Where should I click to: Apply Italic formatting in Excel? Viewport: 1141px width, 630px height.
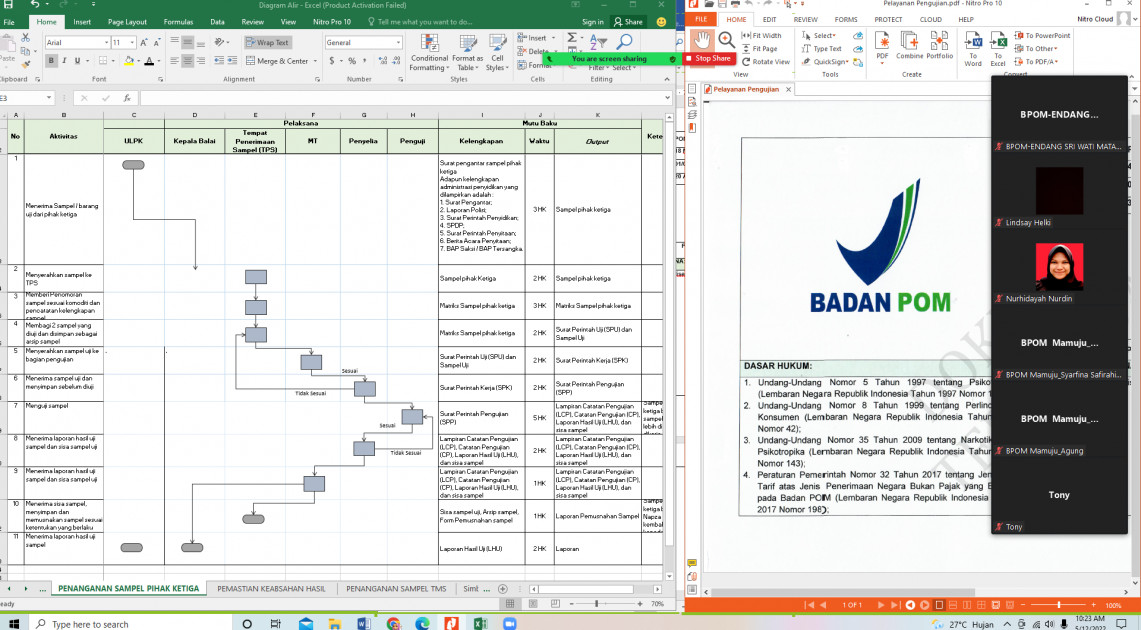(64, 61)
